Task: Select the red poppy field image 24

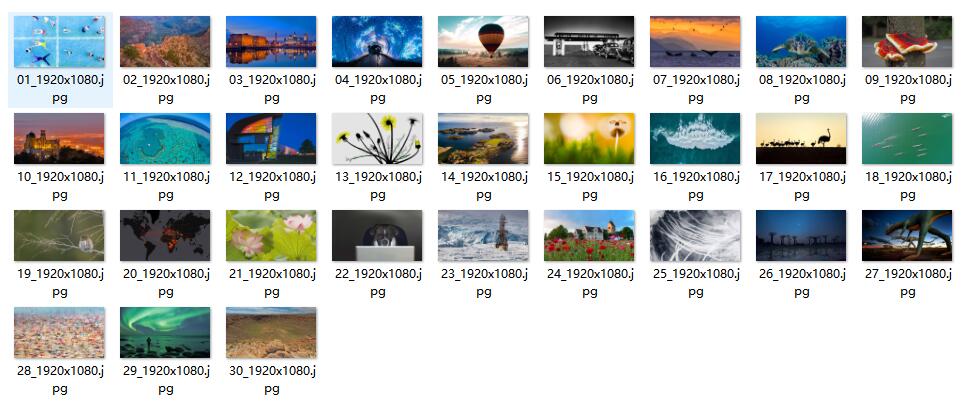Action: click(x=589, y=236)
